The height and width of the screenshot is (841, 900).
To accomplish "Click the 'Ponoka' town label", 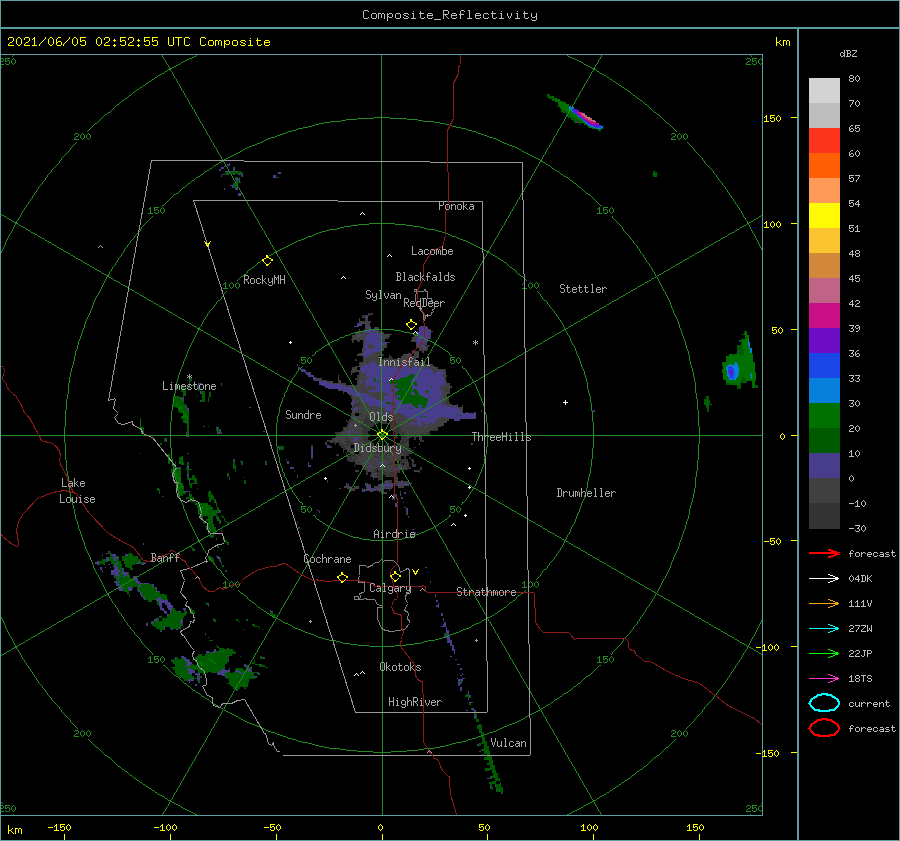I will (x=456, y=206).
